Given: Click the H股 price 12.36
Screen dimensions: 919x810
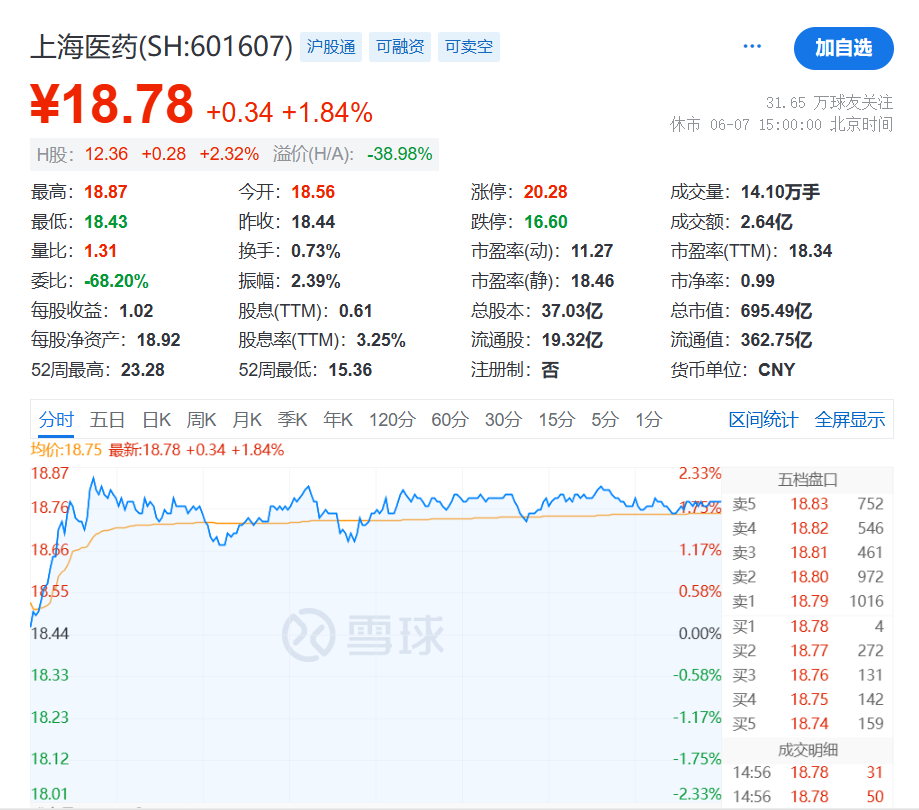Looking at the screenshot, I should pyautogui.click(x=106, y=154).
